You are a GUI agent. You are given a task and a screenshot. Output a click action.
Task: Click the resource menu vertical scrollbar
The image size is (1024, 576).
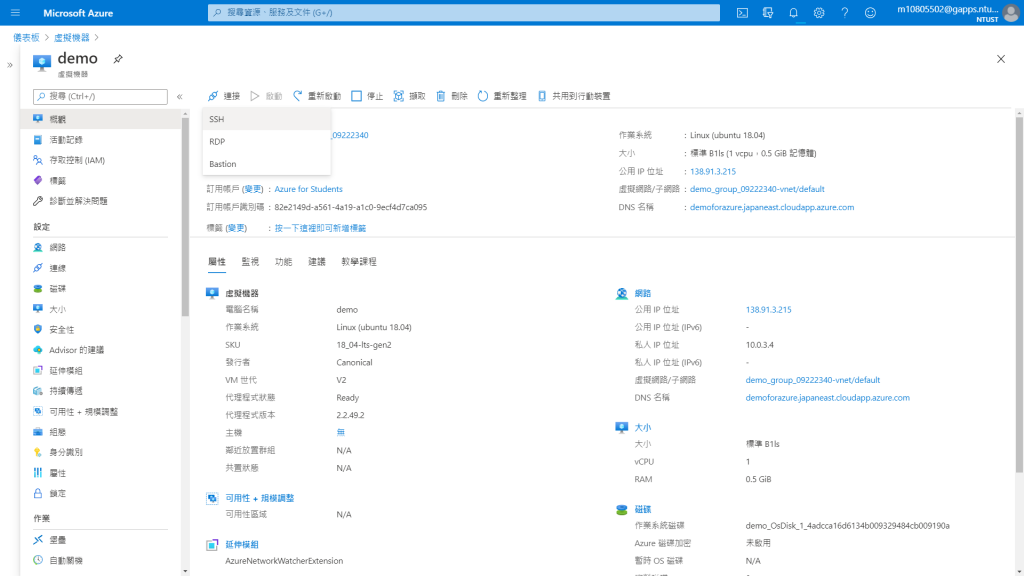coord(185,216)
